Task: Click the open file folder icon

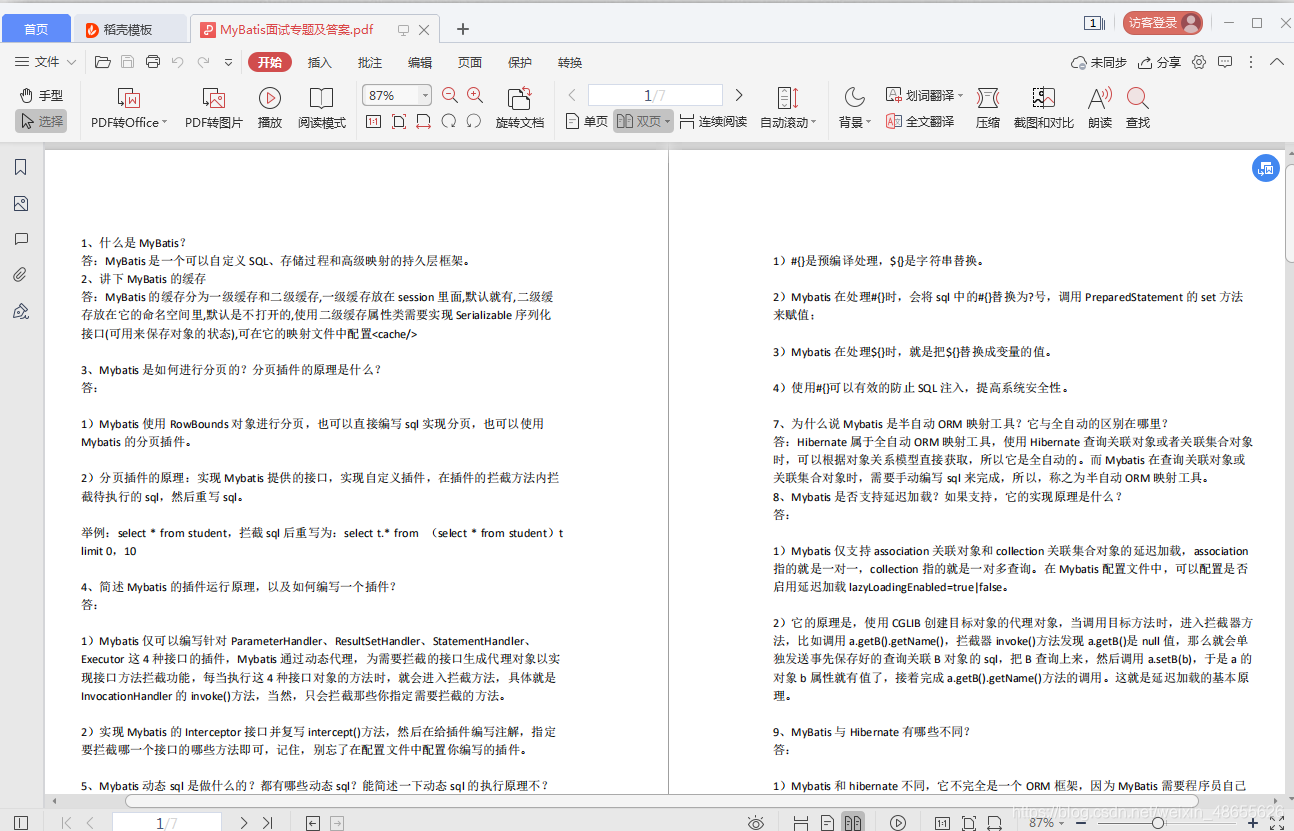Action: pyautogui.click(x=102, y=62)
